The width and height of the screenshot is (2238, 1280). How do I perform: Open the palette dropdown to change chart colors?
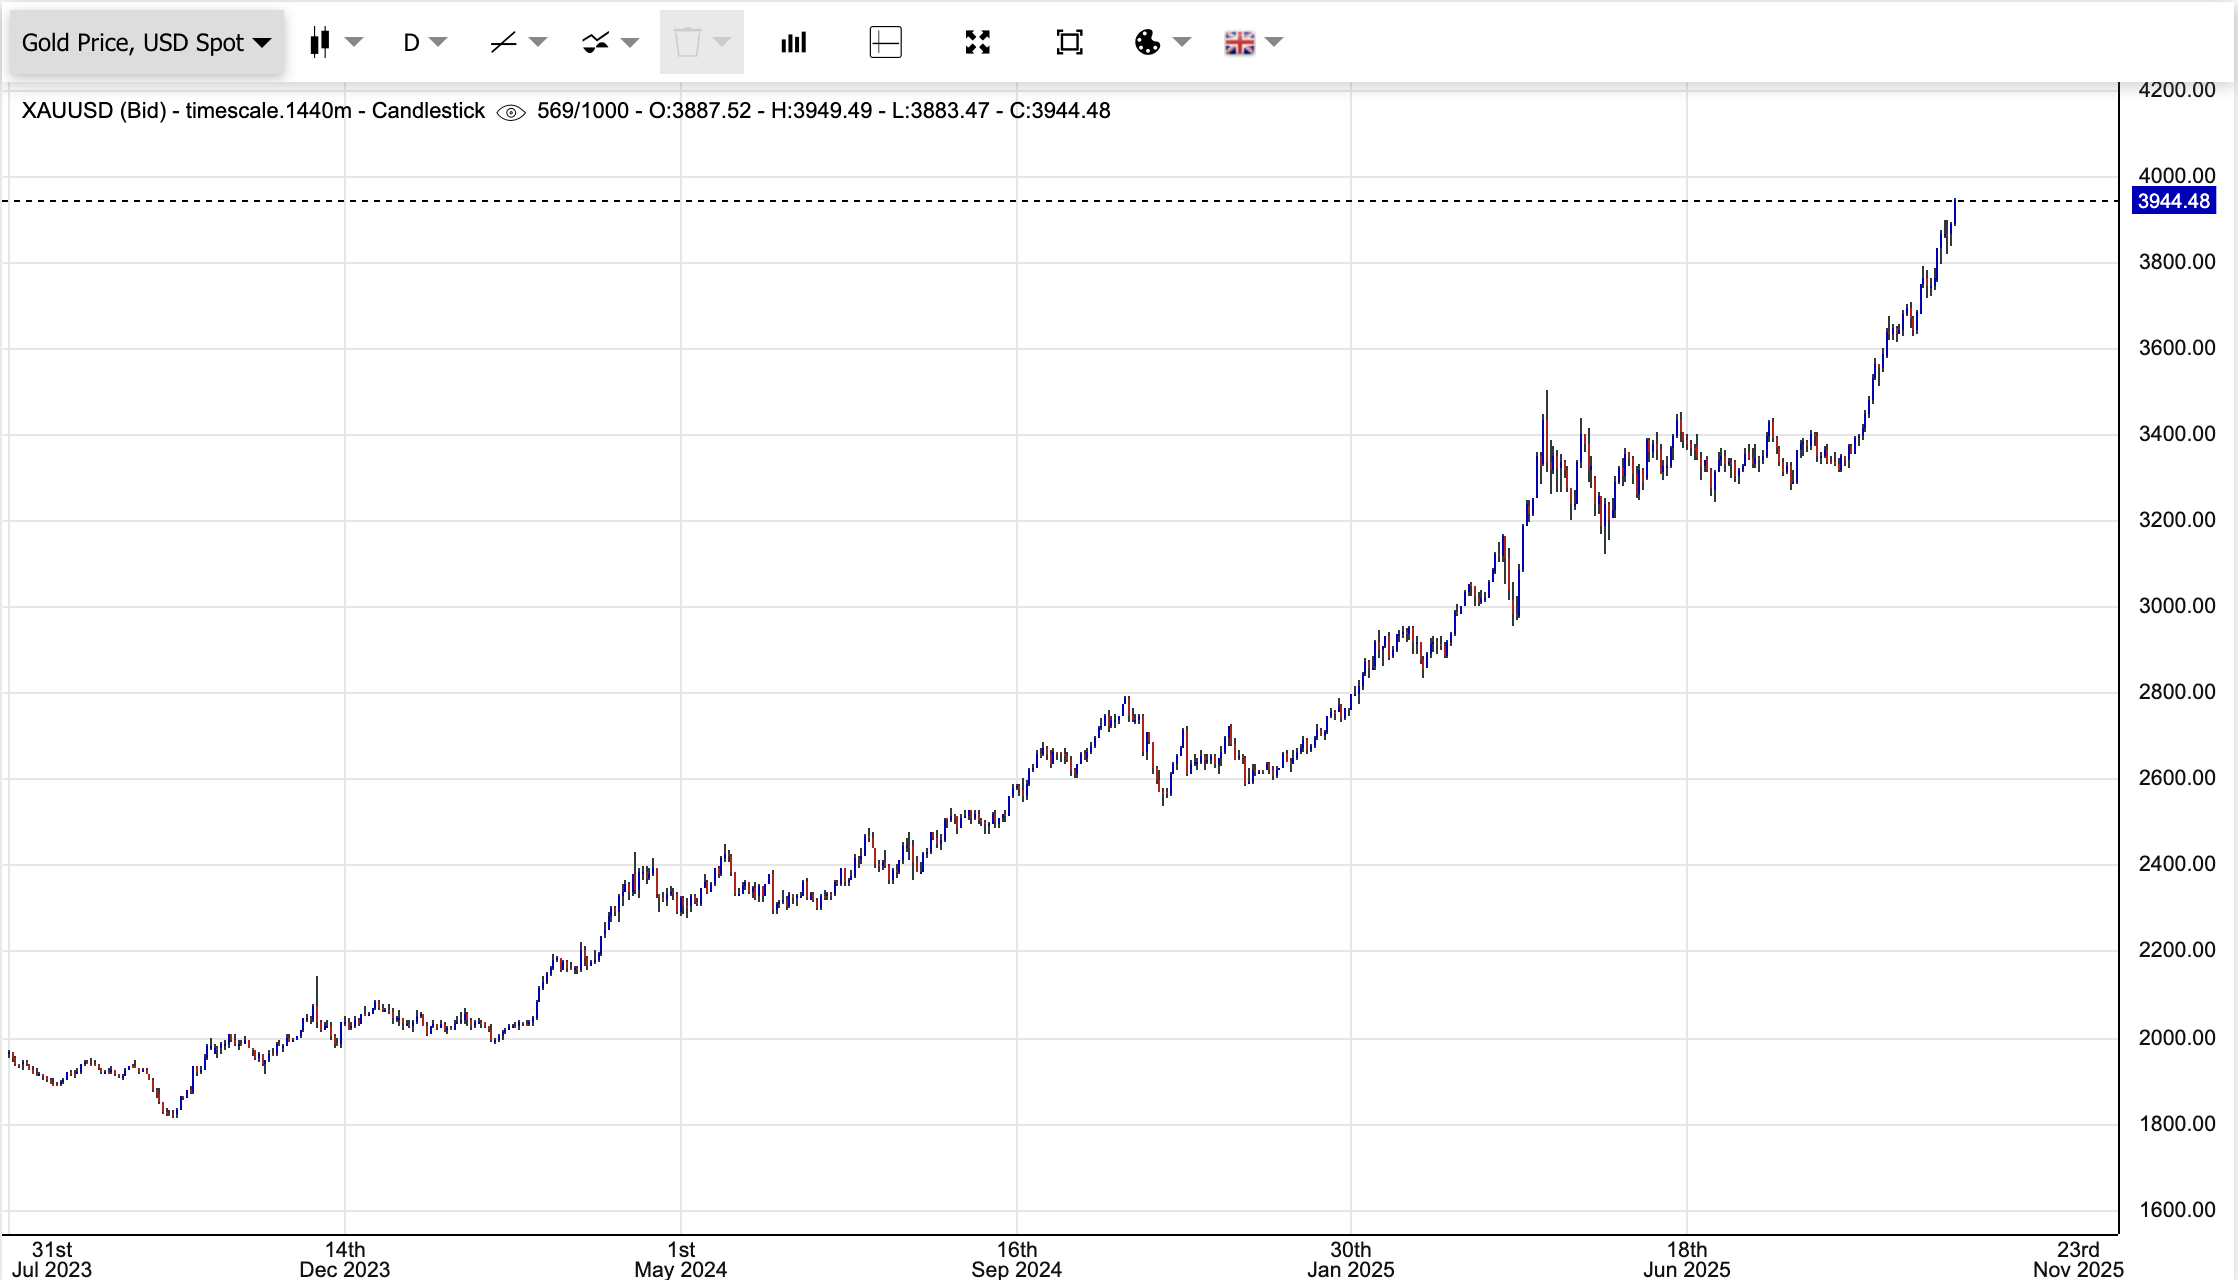tap(1181, 42)
